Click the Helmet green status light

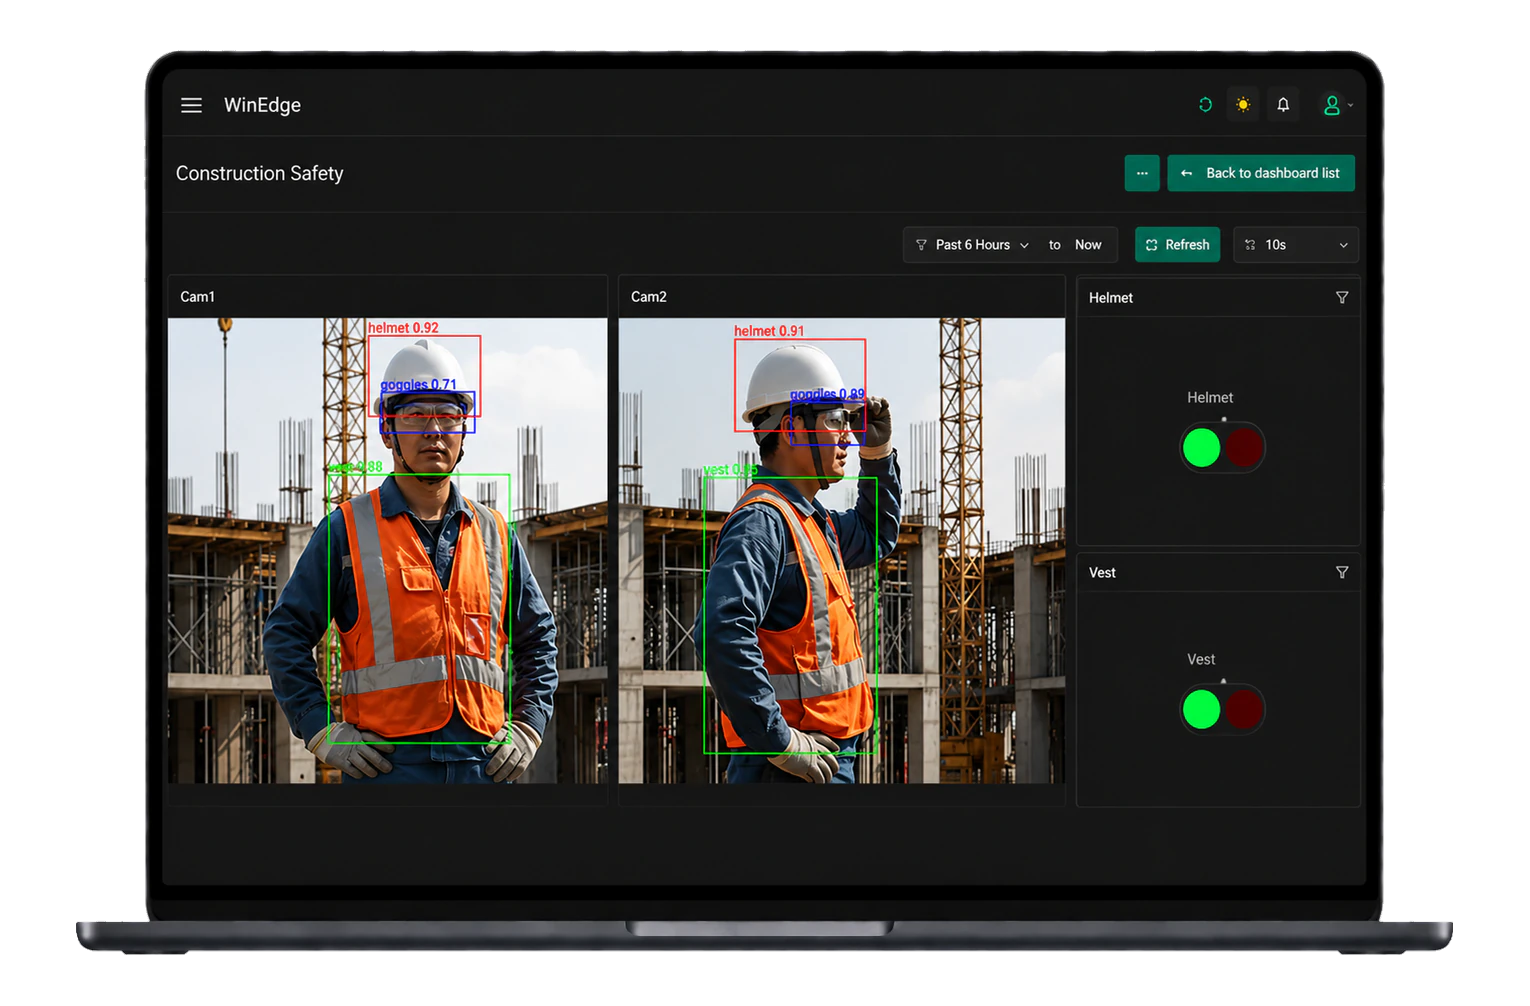(1201, 447)
